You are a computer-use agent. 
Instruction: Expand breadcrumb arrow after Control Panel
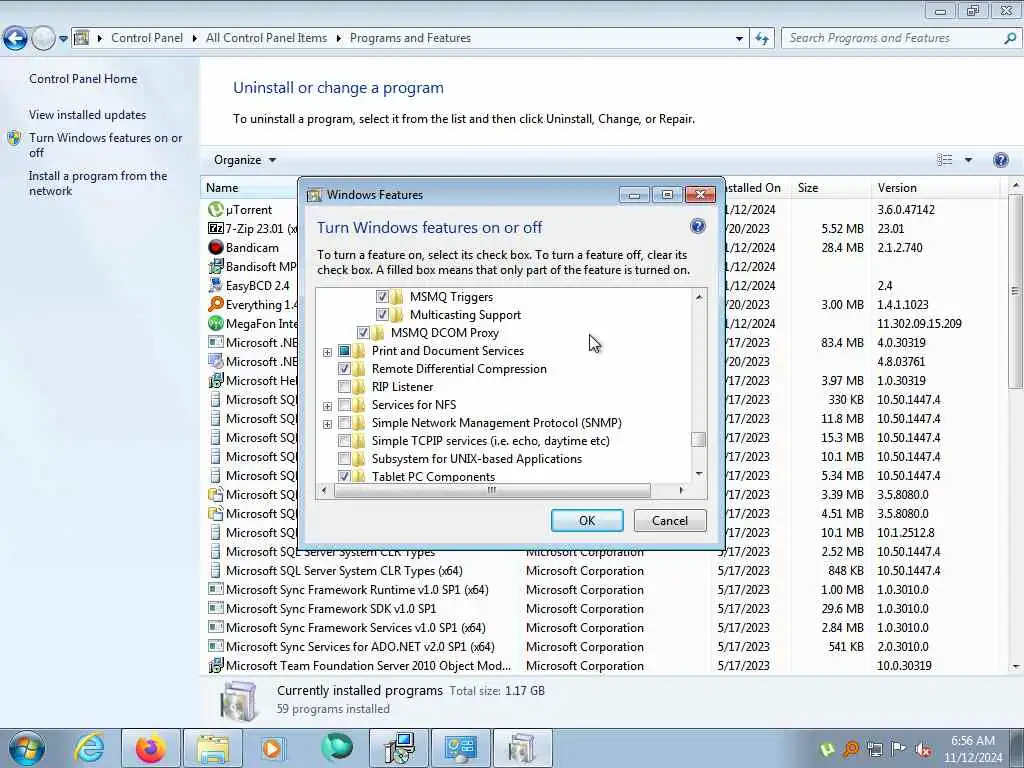(195, 39)
